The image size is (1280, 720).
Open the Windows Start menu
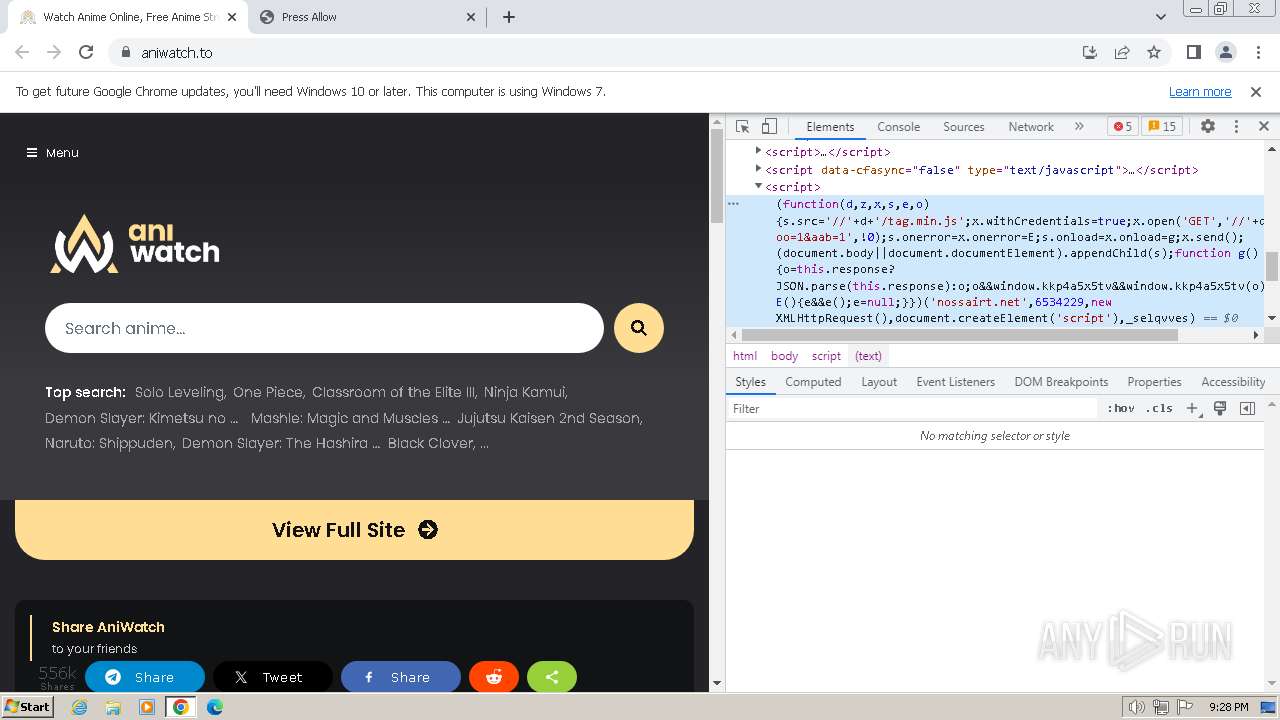click(27, 707)
